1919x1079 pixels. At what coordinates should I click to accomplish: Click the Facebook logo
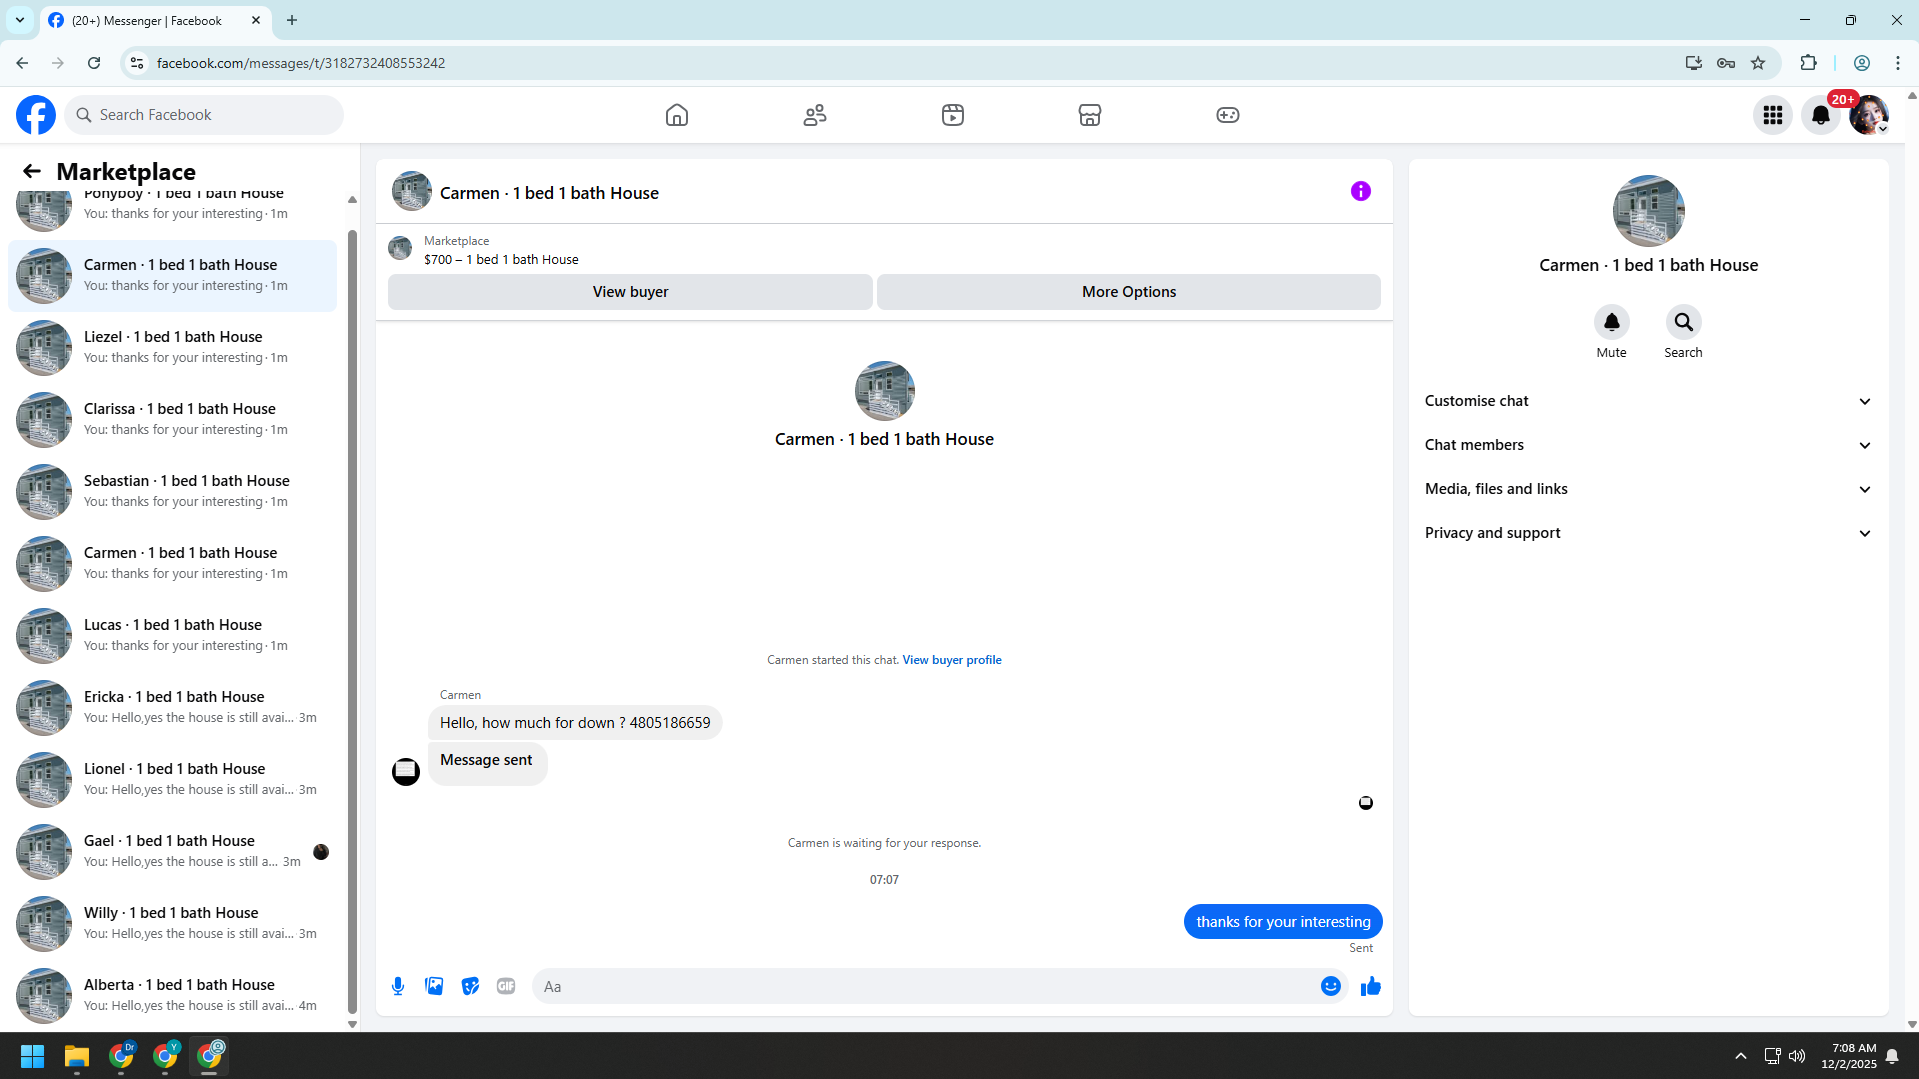[x=36, y=115]
